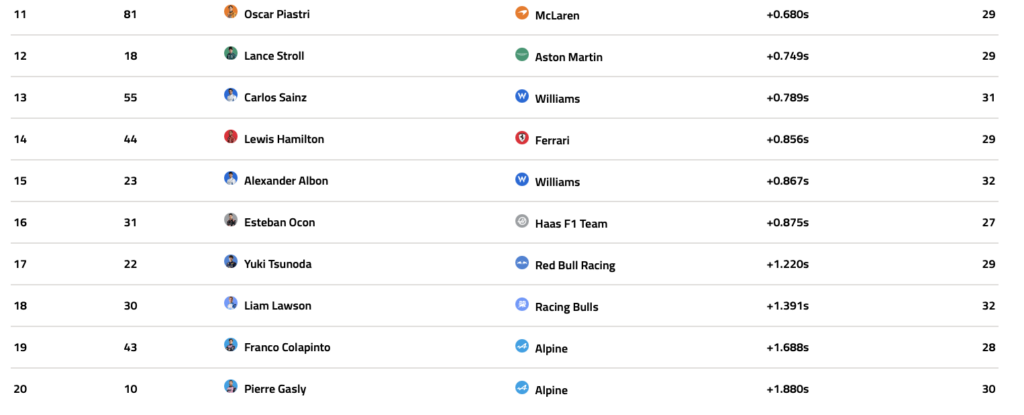Click Oscar Piastri's driver avatar icon
Viewport: 1024px width, 415px height.
[231, 12]
